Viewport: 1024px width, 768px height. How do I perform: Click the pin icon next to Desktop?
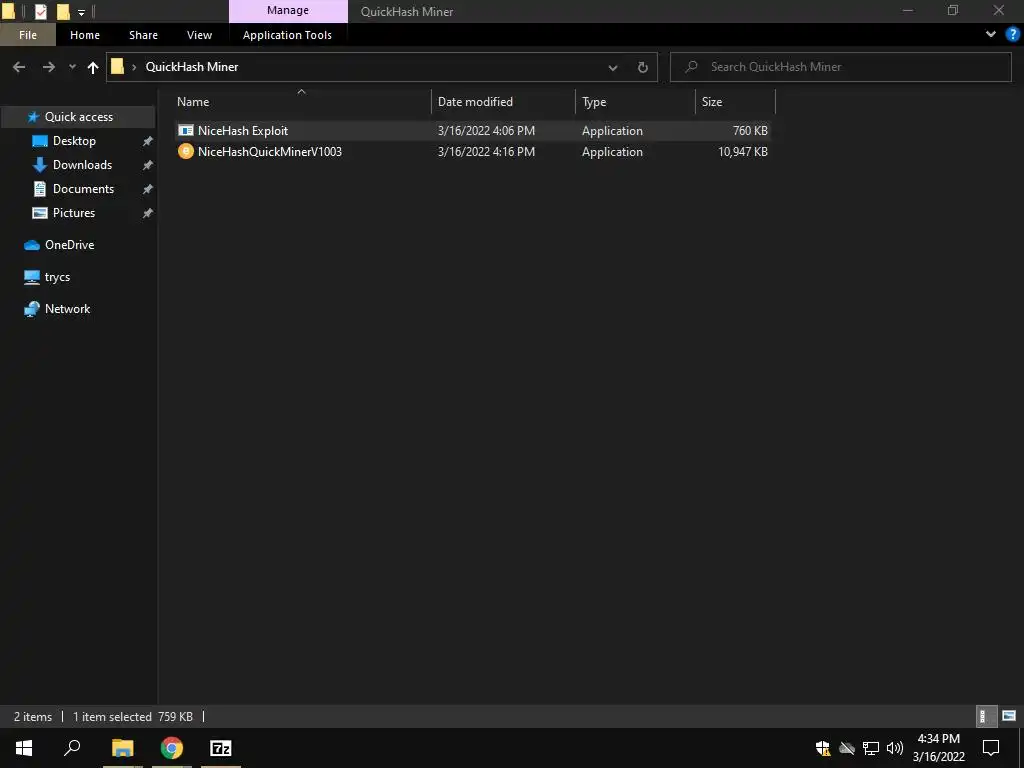coord(148,141)
